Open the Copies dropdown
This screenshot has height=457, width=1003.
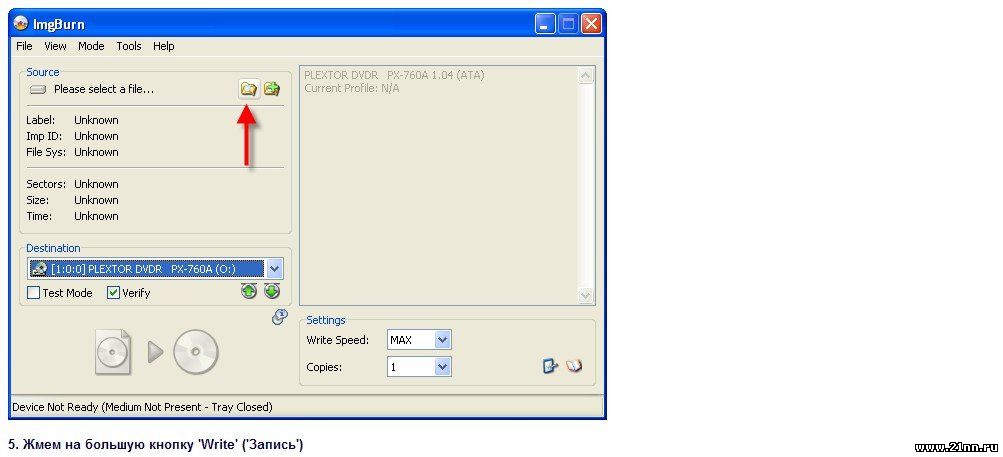(x=443, y=367)
